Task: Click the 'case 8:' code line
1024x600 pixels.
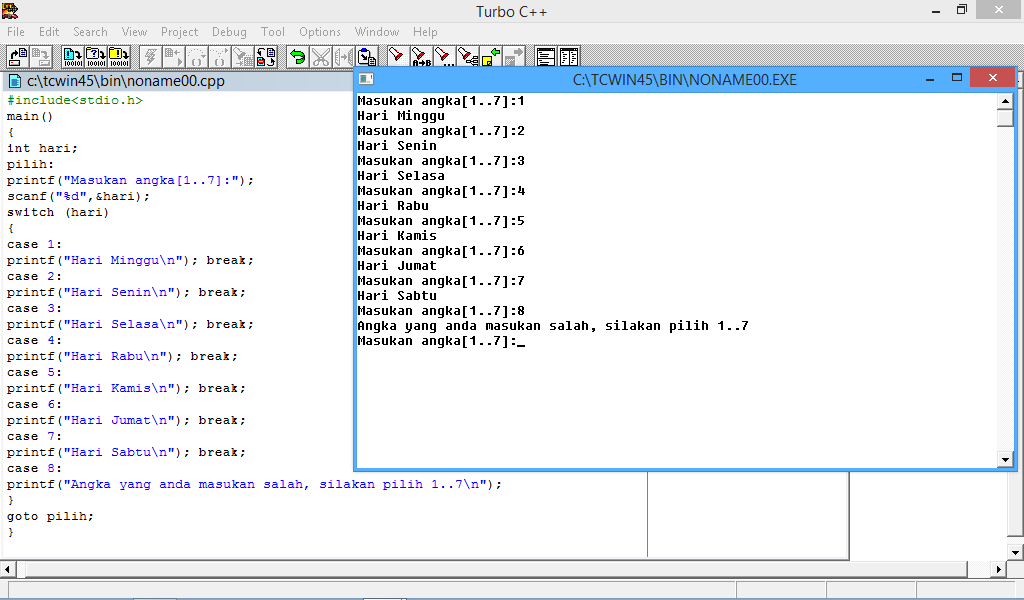Action: (x=34, y=468)
